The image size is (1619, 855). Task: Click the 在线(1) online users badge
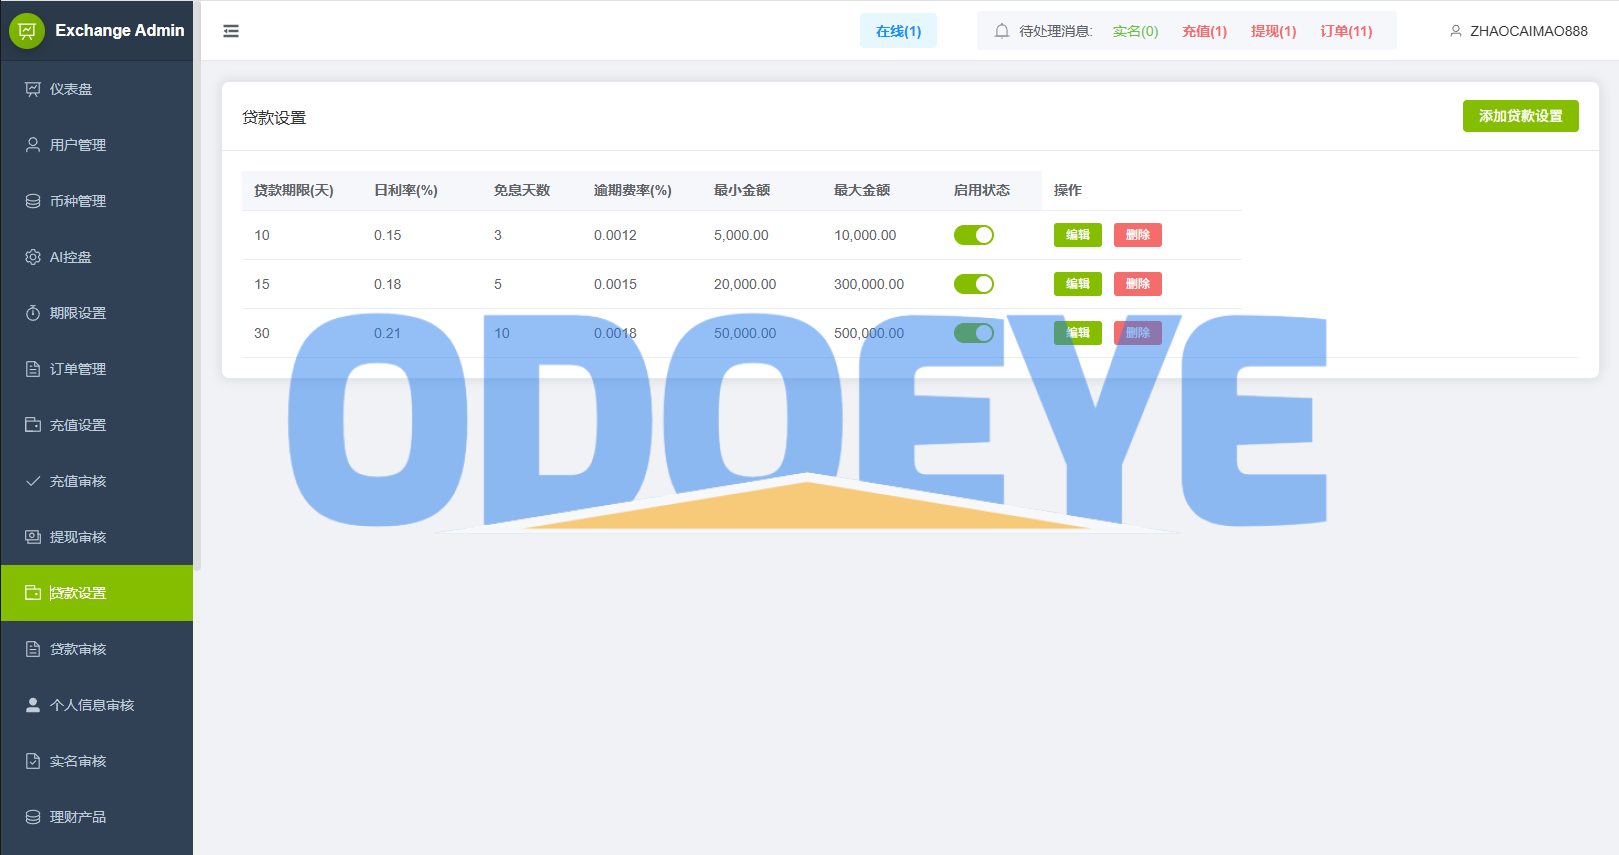[898, 31]
